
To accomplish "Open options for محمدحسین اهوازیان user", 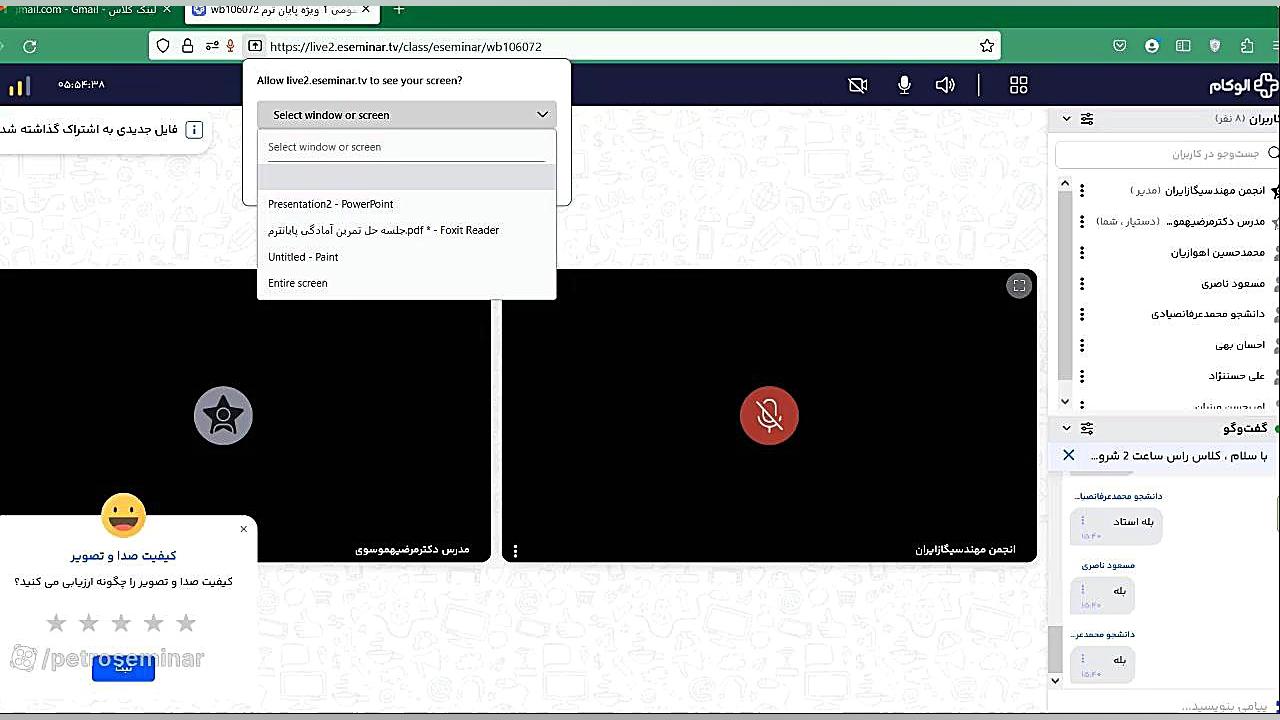I will [x=1082, y=252].
